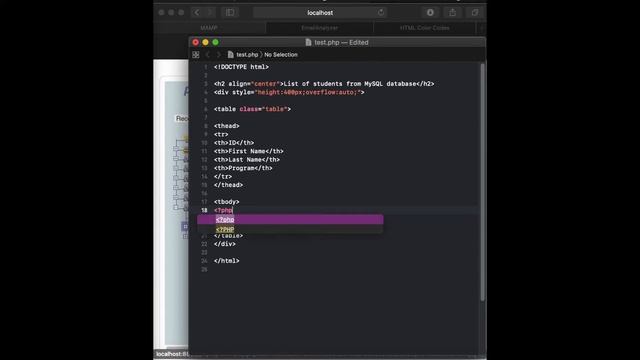Click the editor's vertical scrollbar
This screenshot has height=360, width=640.
[x=483, y=182]
